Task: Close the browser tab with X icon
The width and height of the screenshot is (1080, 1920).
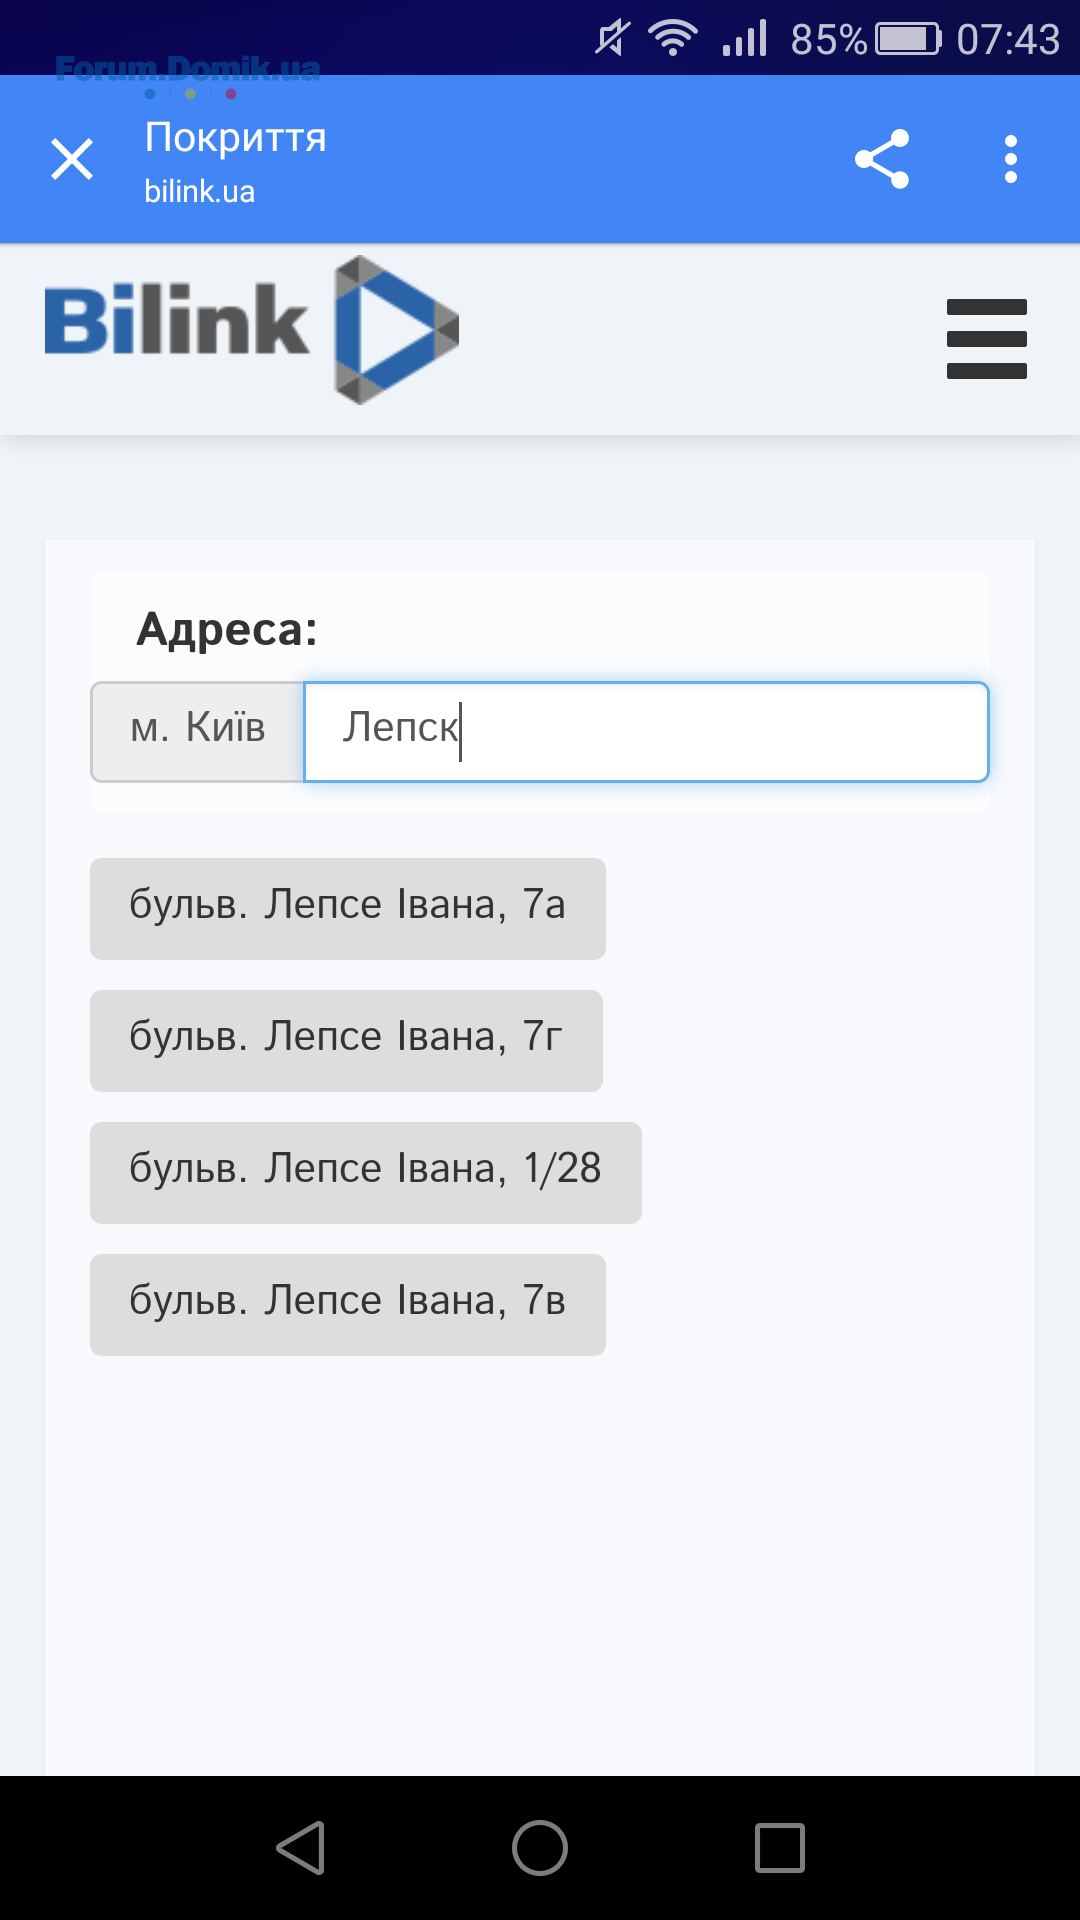Action: pyautogui.click(x=72, y=159)
